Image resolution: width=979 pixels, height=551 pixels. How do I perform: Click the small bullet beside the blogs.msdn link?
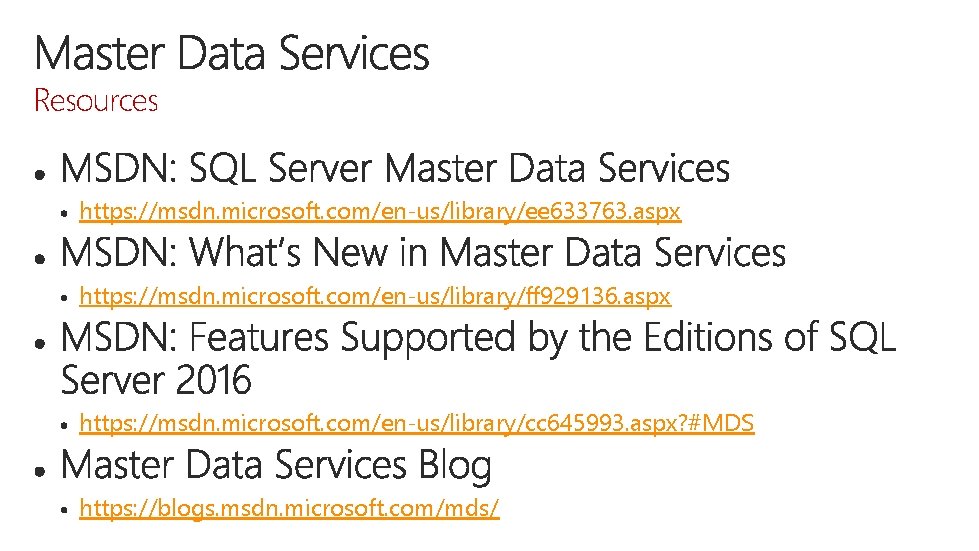[x=62, y=510]
